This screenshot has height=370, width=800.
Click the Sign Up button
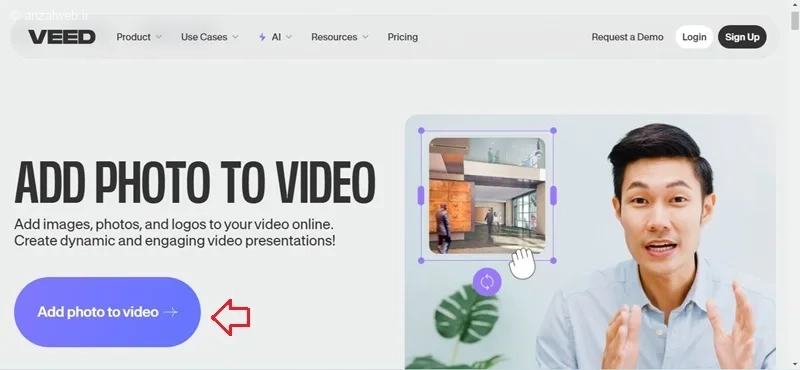click(742, 37)
